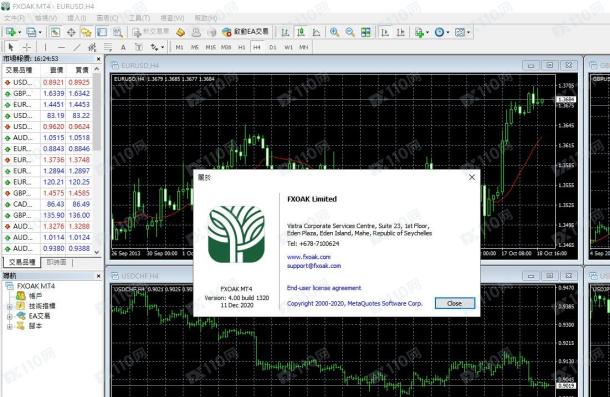The image size is (610, 397).
Task: Zoom in on the chart
Action: tap(334, 32)
